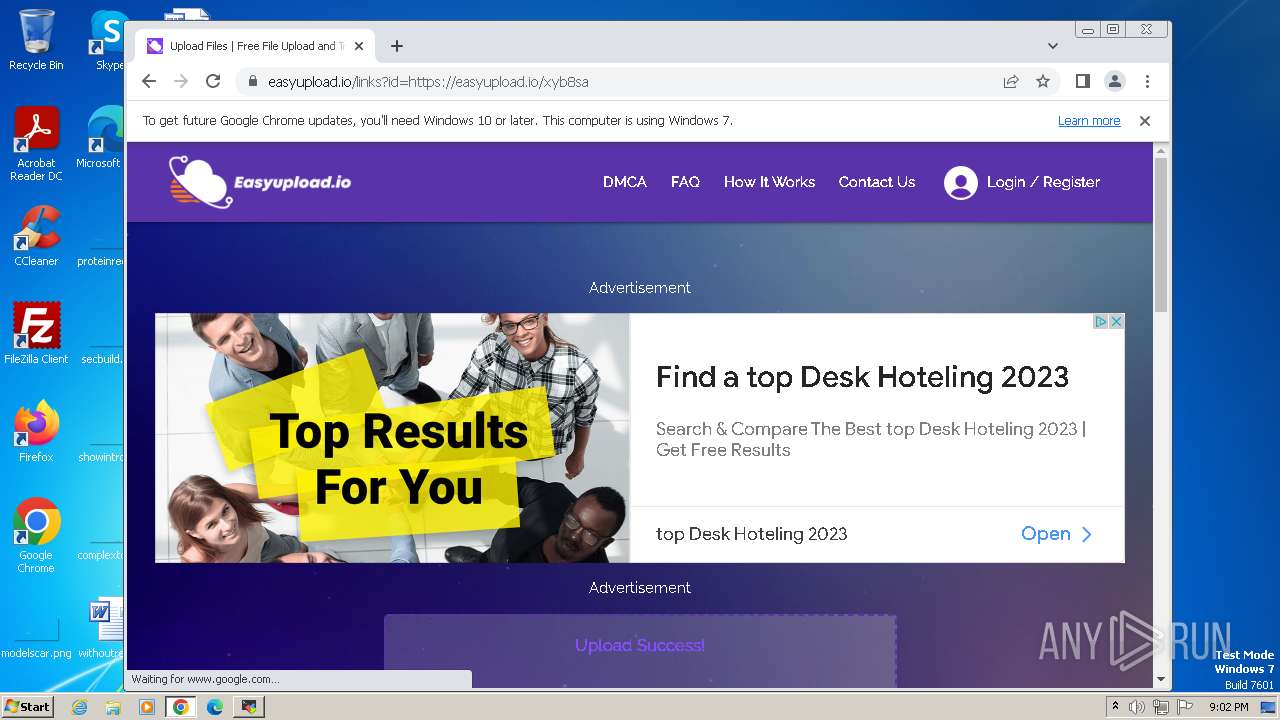Click the Upload Success! text
The image size is (1280, 720).
640,646
